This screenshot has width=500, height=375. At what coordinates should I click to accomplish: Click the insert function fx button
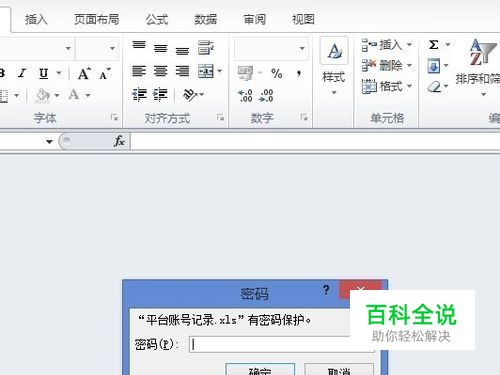click(119, 141)
